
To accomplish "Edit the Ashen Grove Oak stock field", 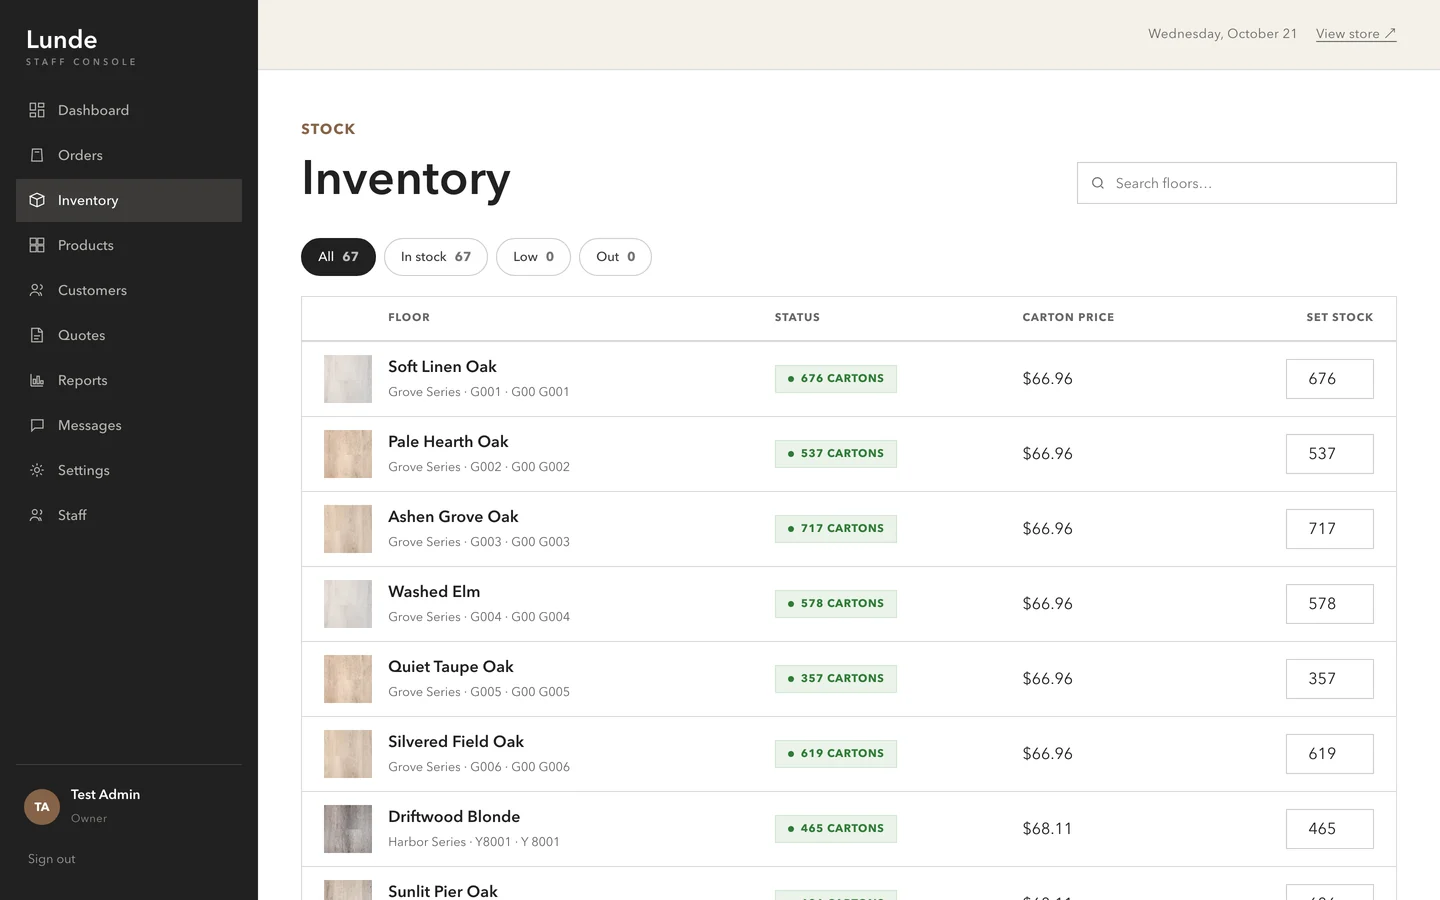I will coord(1330,529).
